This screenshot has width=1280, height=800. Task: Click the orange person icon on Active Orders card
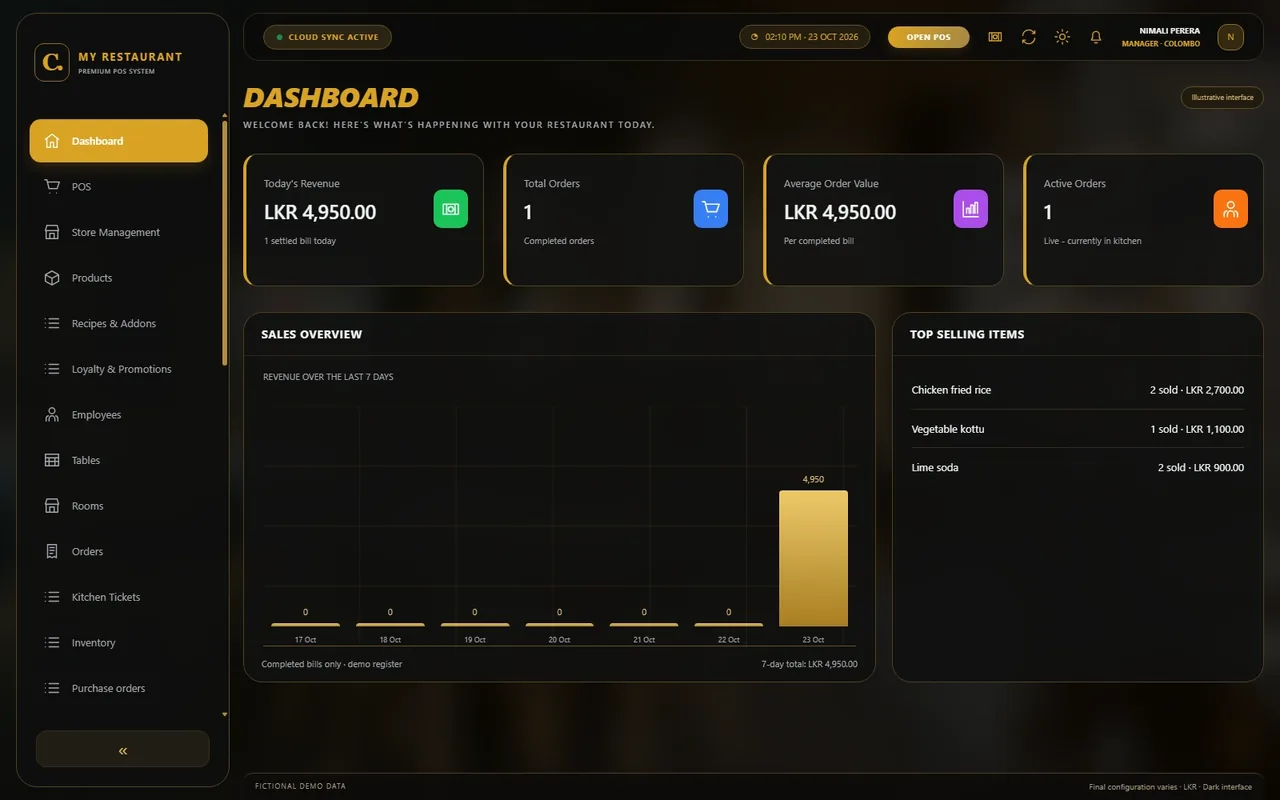click(x=1231, y=209)
